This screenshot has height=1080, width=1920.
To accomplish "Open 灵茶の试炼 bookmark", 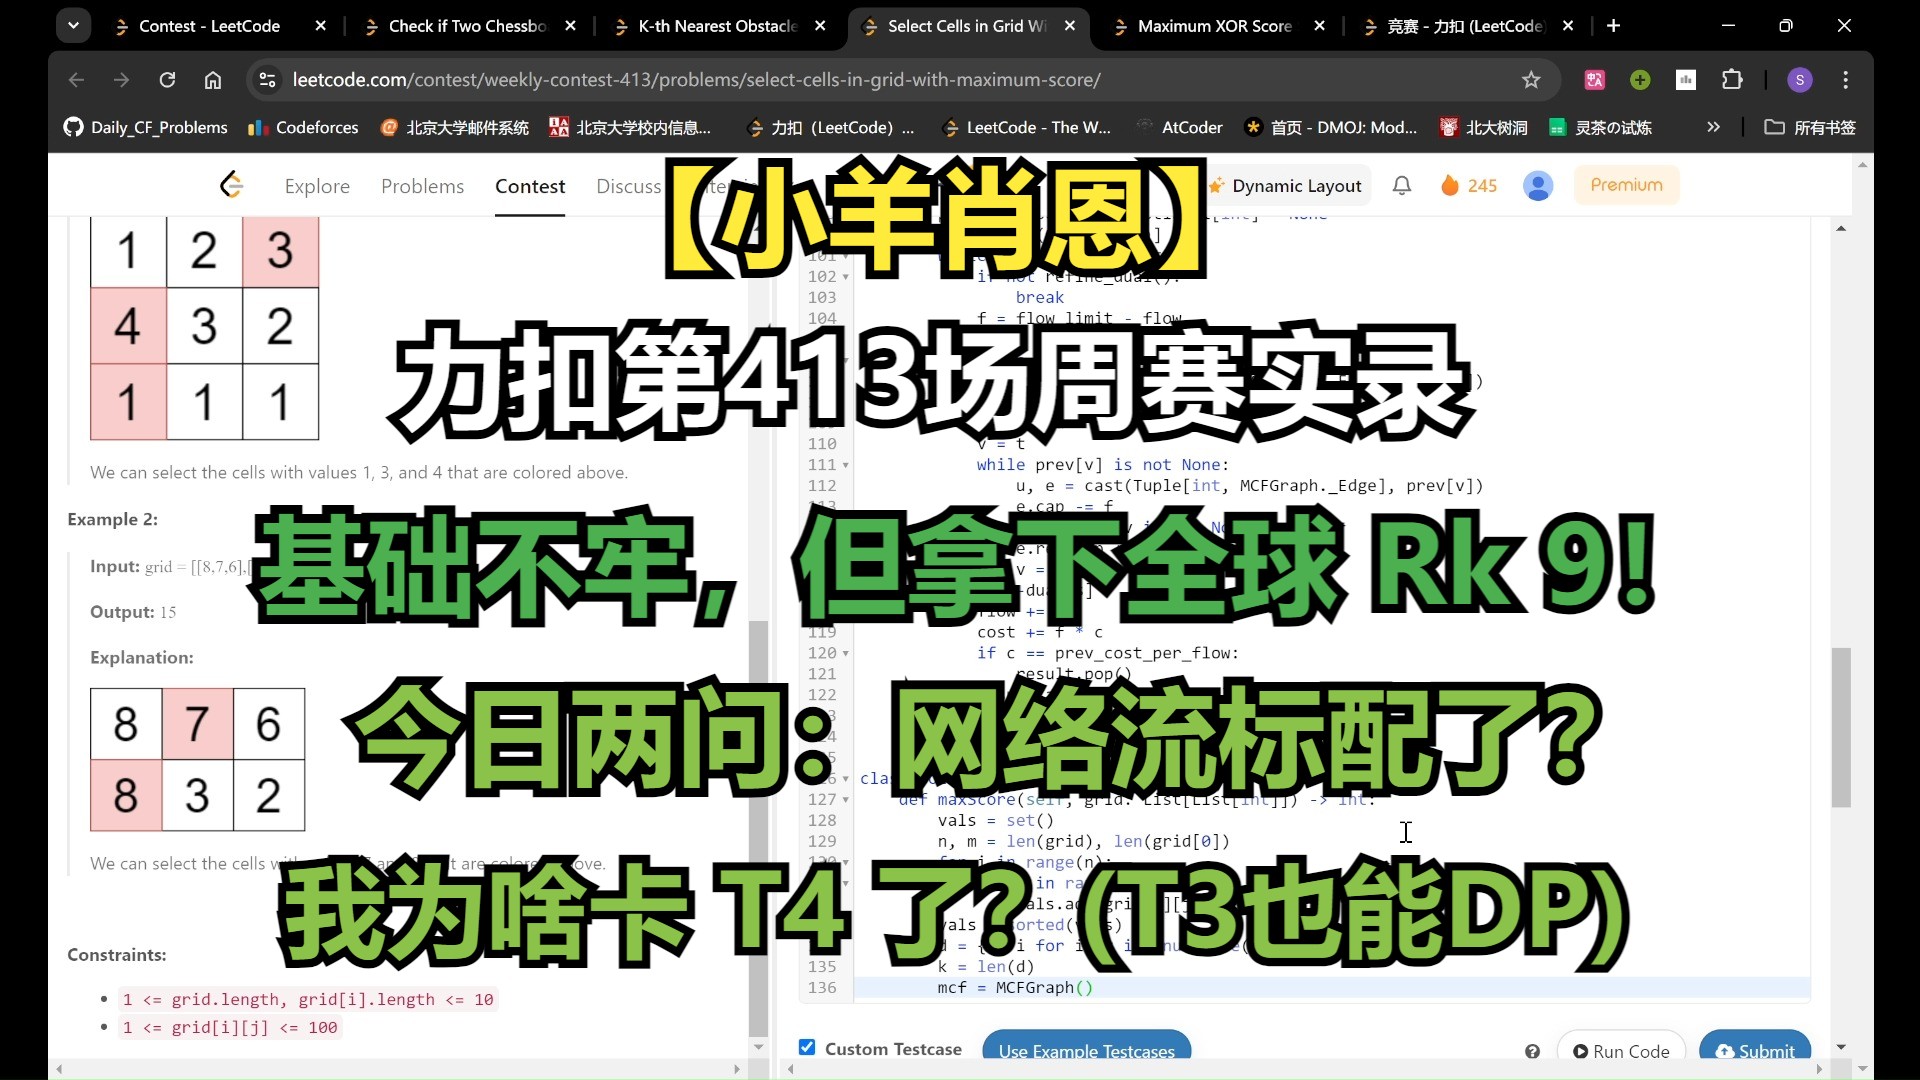I will click(1600, 127).
